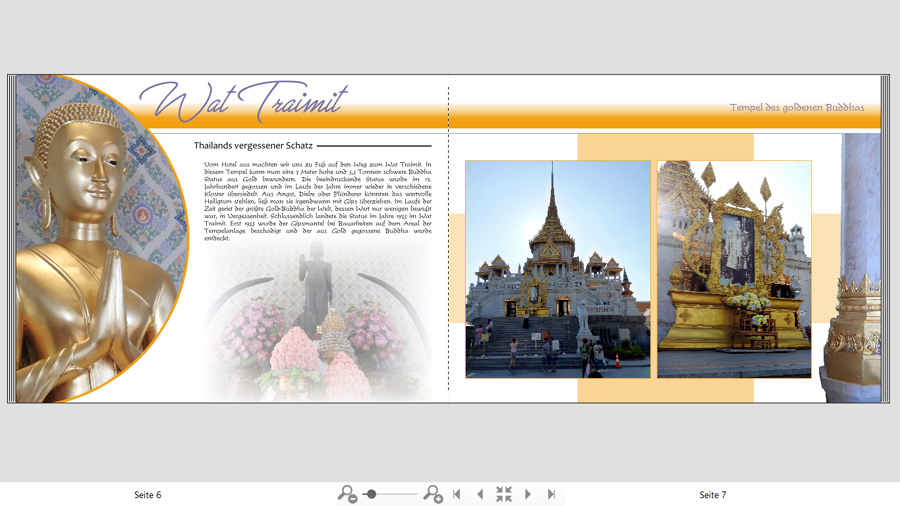Exit fullscreen preview mode

pos(504,494)
